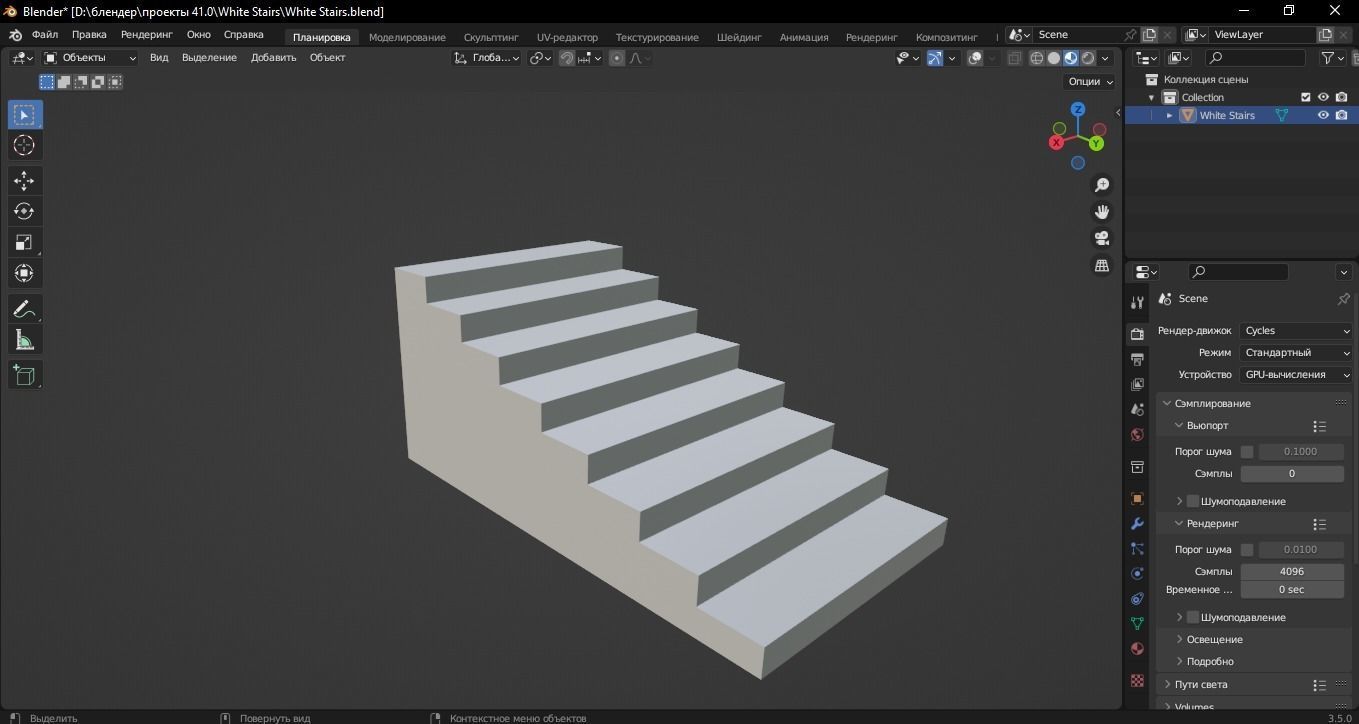Screen dimensions: 1359x724
Task: Open the Опции dropdown
Action: [x=1090, y=82]
